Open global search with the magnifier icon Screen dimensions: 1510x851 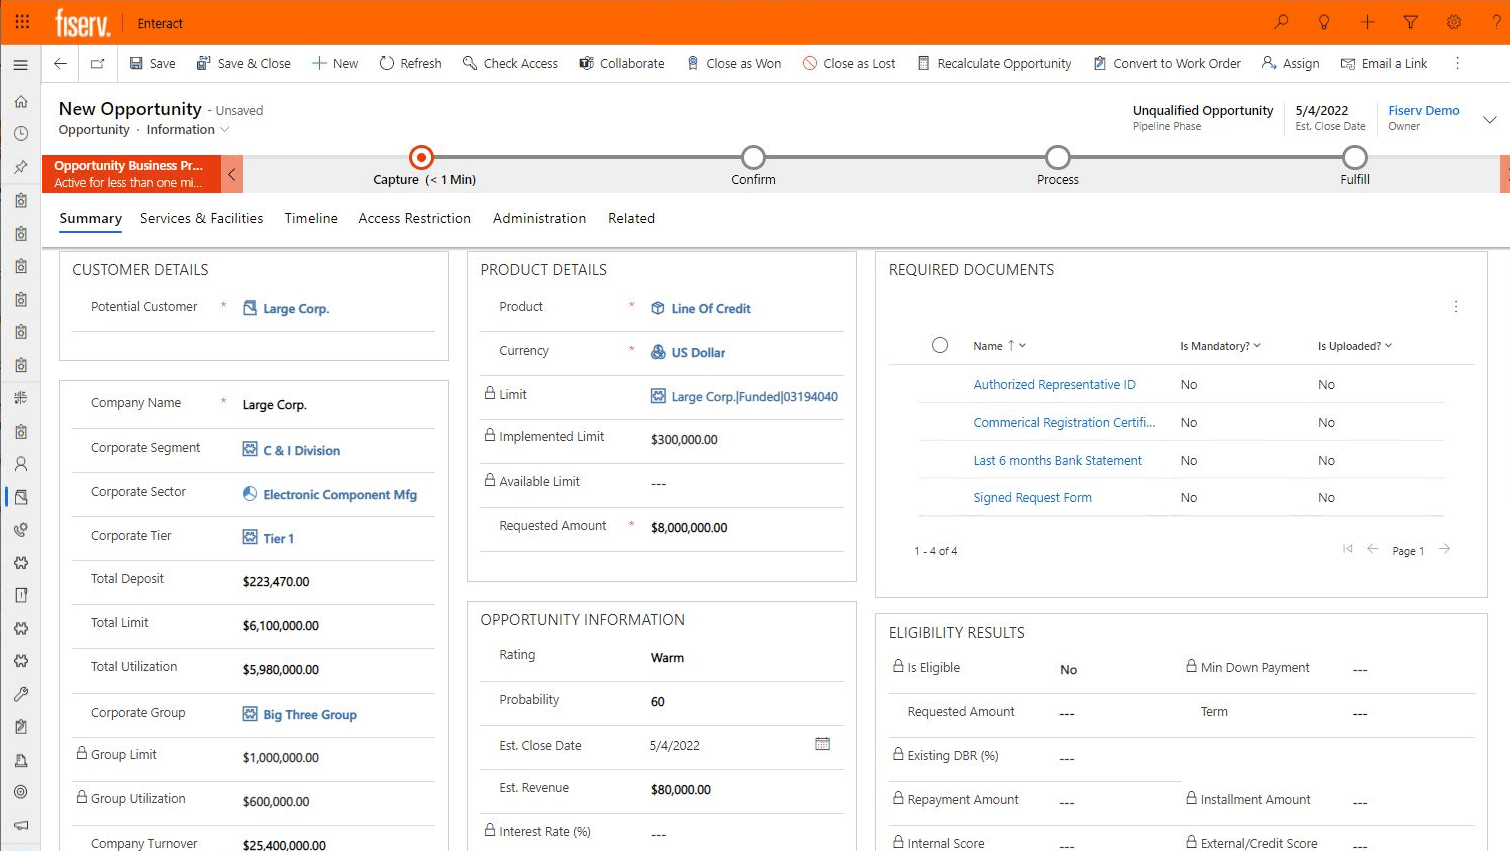pos(1281,22)
